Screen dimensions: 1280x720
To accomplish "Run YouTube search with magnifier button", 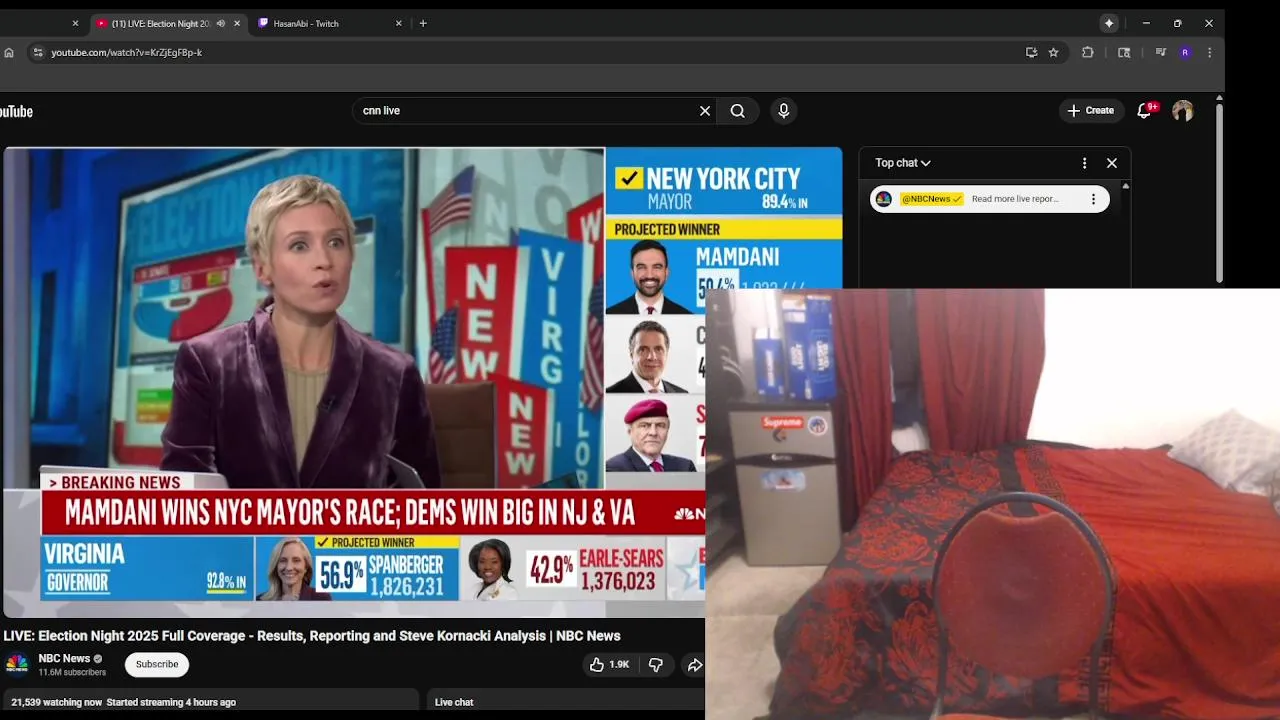I will pyautogui.click(x=738, y=111).
